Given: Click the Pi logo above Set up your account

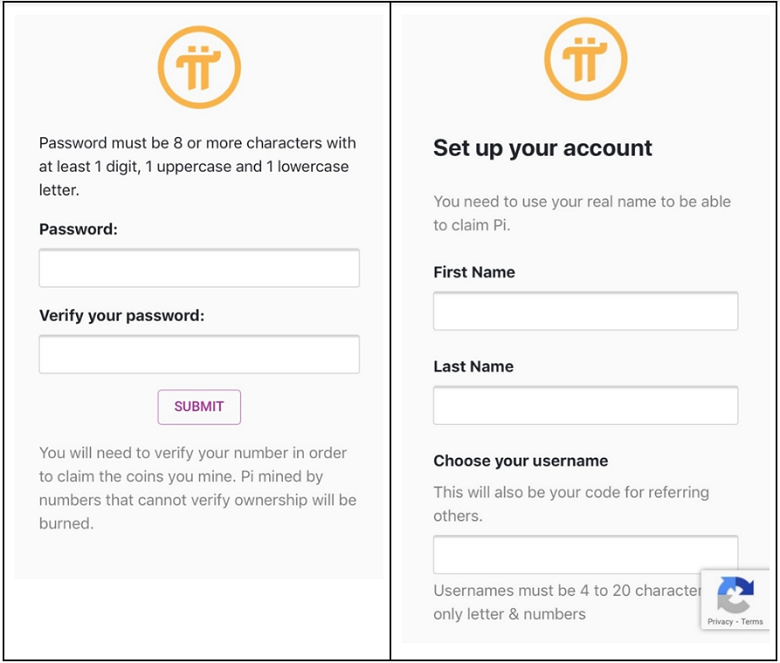Looking at the screenshot, I should [585, 59].
